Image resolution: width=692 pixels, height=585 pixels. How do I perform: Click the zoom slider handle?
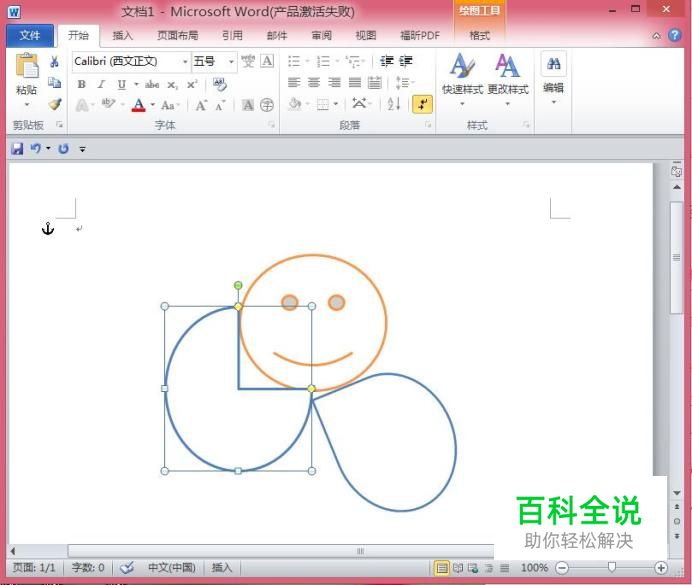[x=612, y=567]
